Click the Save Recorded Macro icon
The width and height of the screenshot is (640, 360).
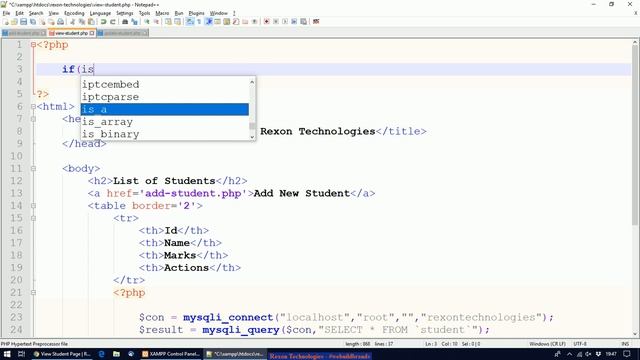point(303,22)
